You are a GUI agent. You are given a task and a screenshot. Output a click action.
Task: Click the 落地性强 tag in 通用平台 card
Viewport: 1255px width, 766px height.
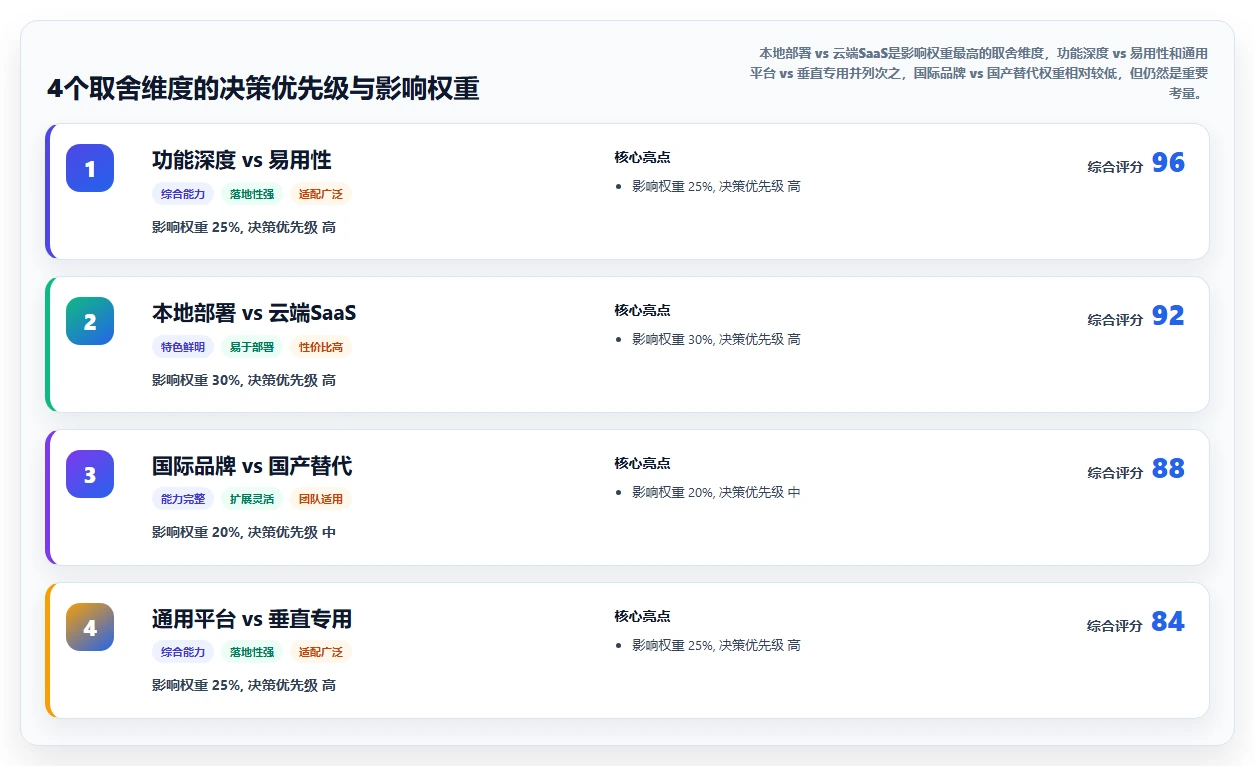(252, 652)
